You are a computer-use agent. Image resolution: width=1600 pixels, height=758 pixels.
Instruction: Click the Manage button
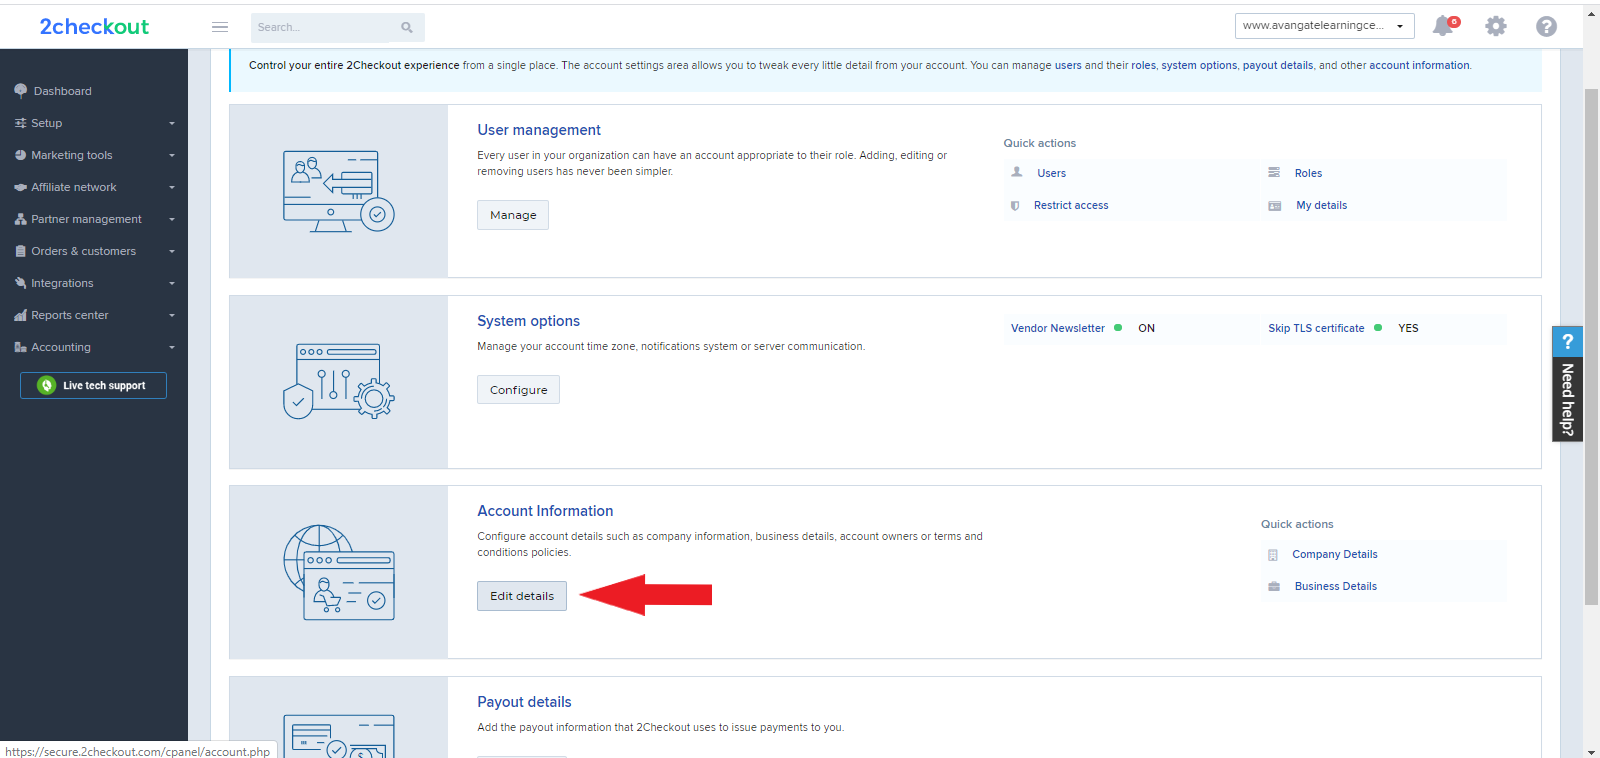click(513, 215)
